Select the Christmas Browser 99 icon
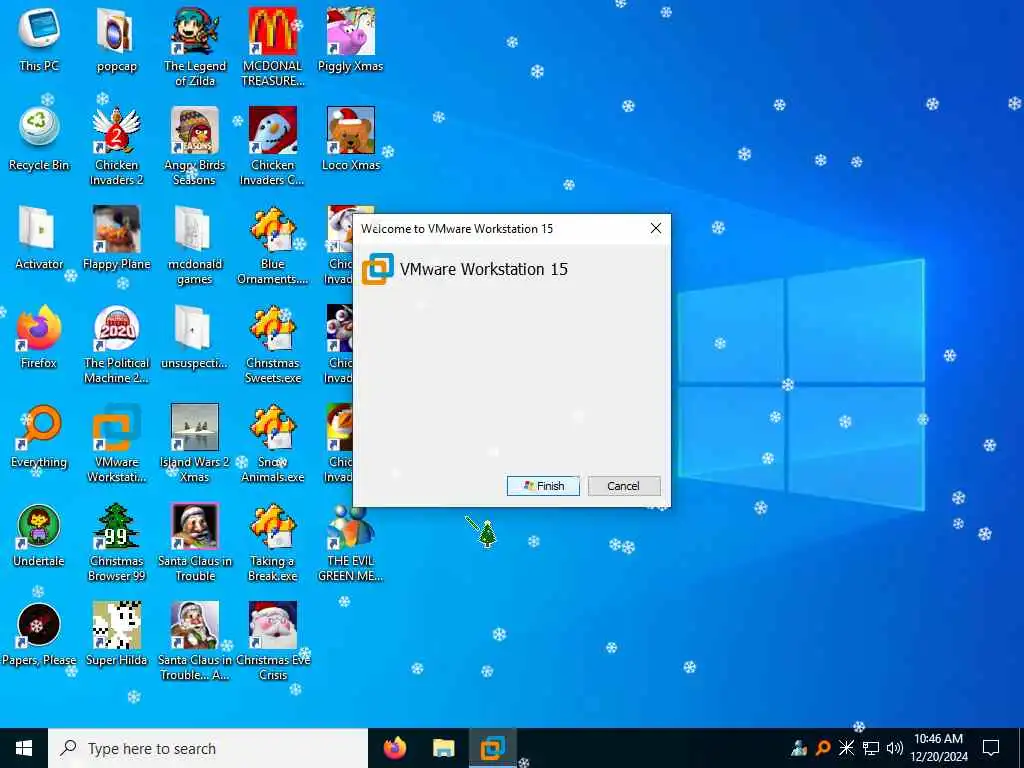Image resolution: width=1024 pixels, height=768 pixels. click(x=116, y=543)
